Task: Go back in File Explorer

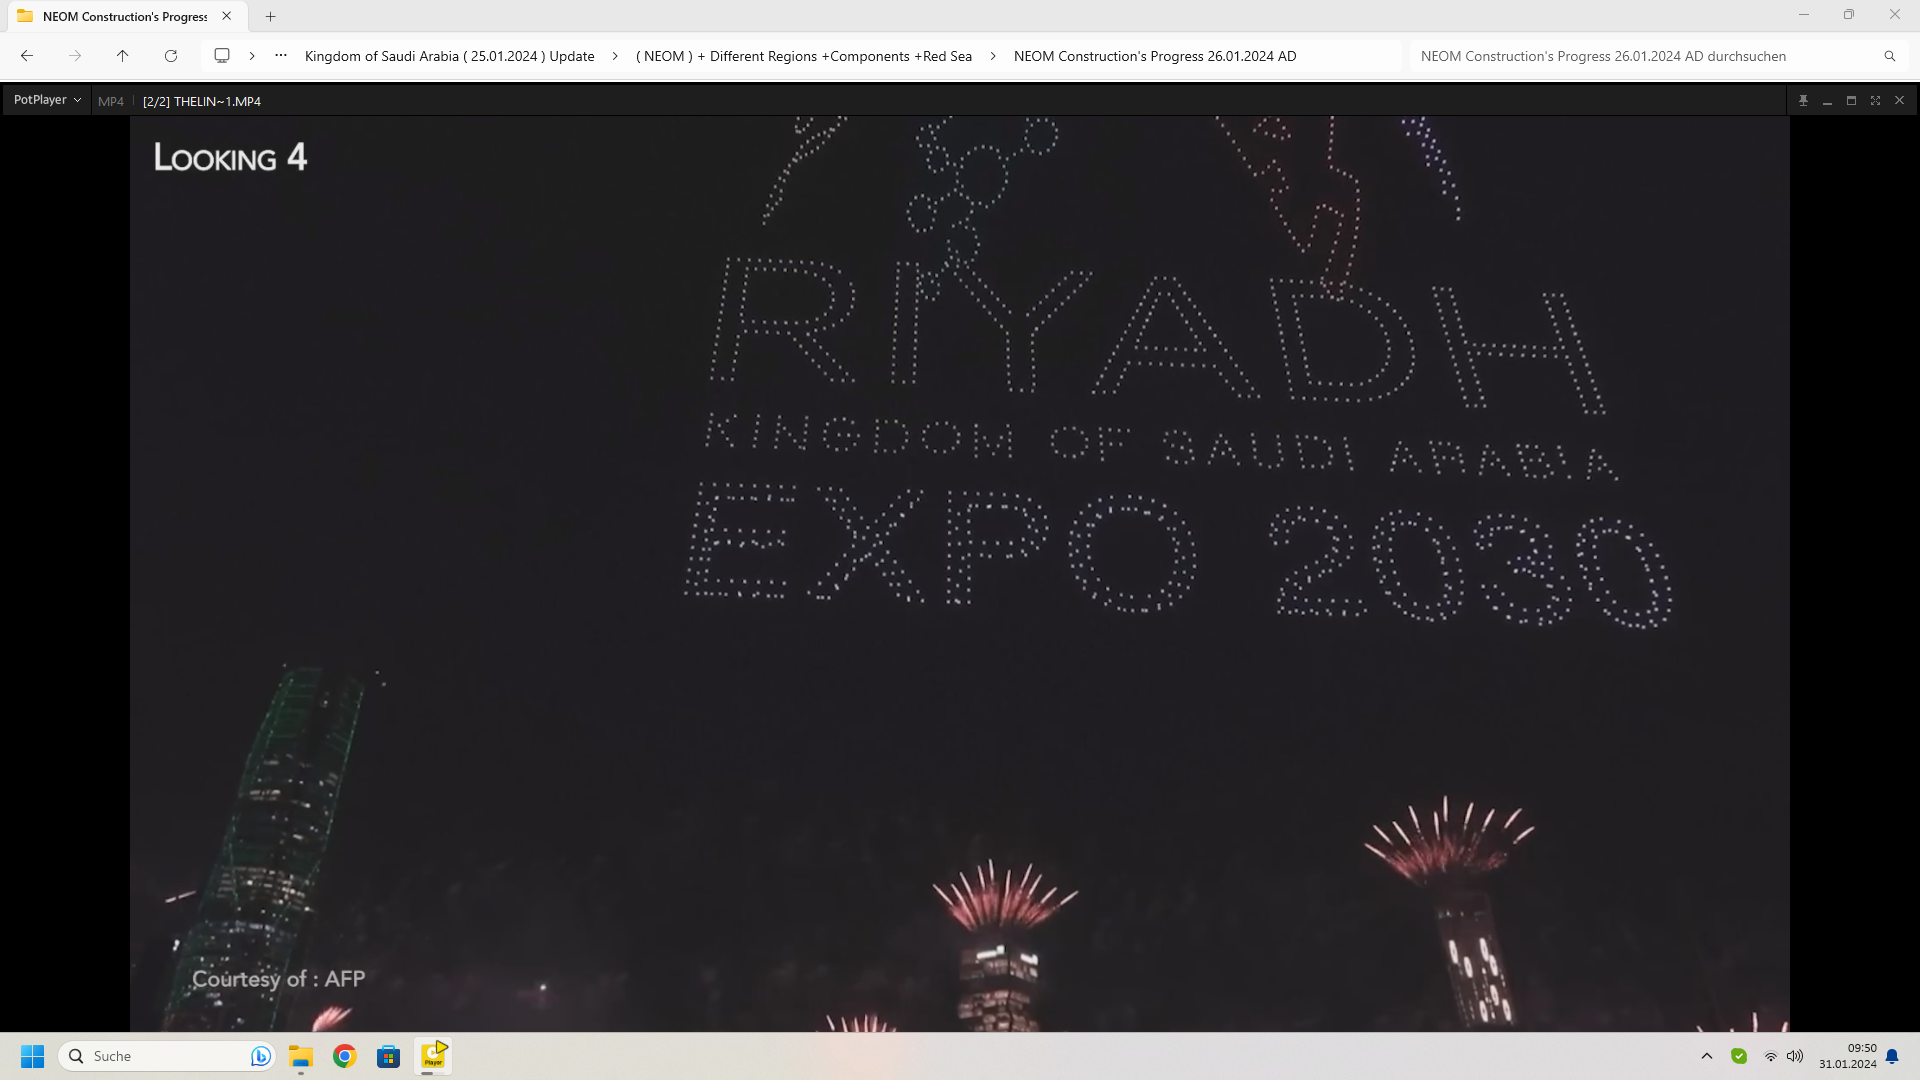Action: [27, 56]
